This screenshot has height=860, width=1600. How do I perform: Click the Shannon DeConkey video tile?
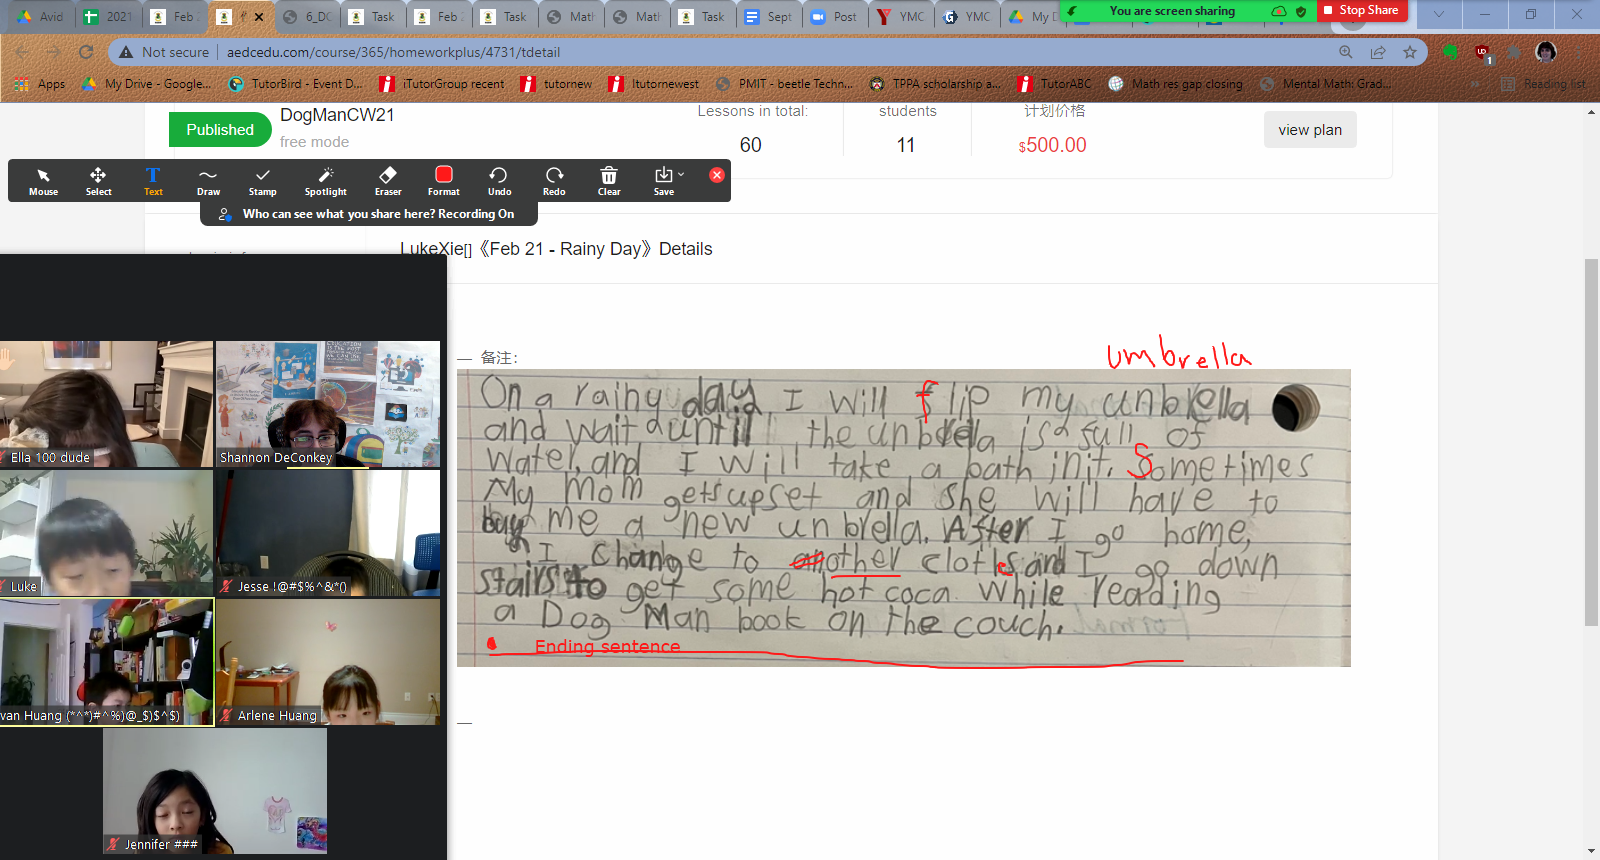click(328, 404)
